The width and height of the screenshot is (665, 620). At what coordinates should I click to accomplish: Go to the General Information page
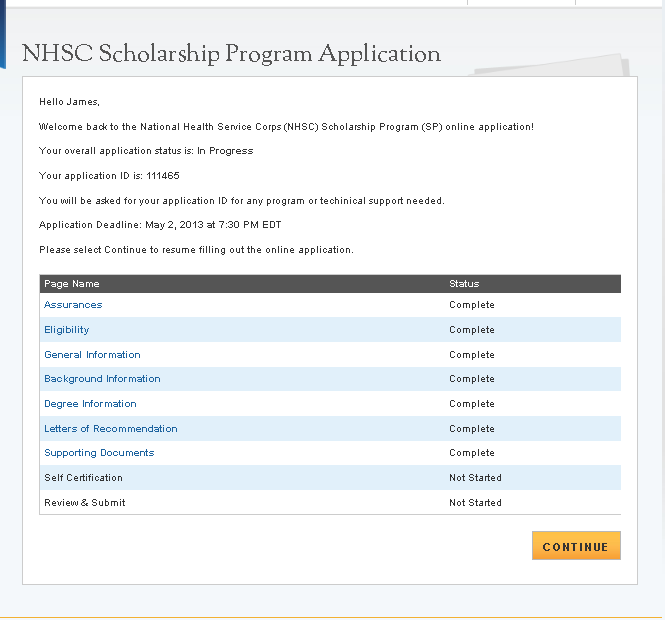(x=92, y=355)
